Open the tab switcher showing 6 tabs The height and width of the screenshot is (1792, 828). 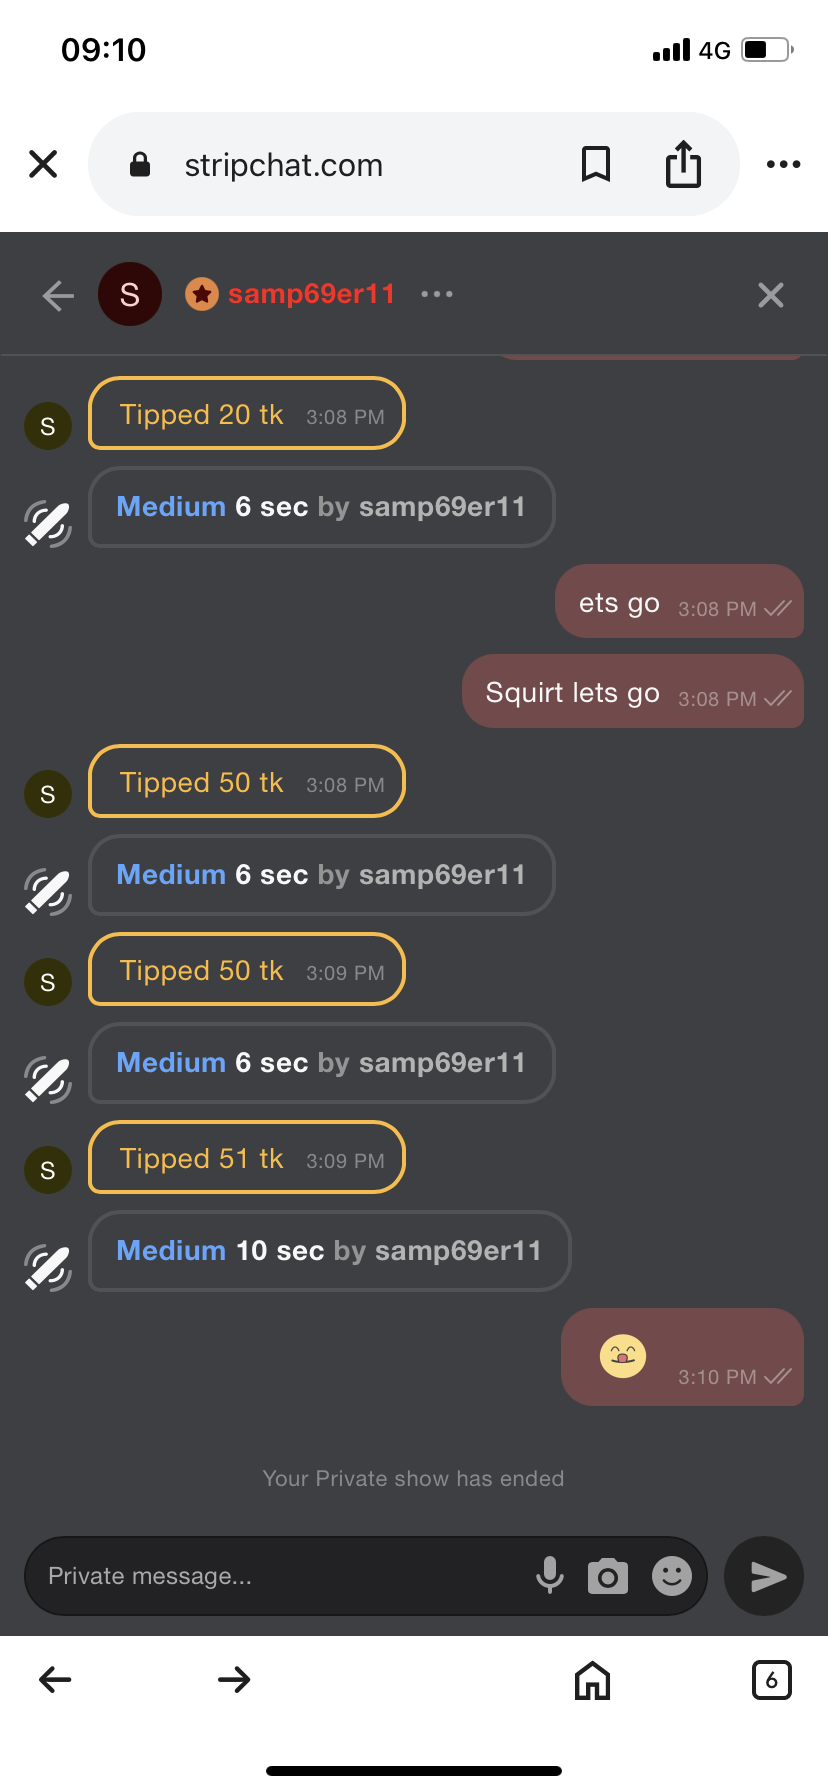pyautogui.click(x=771, y=1680)
